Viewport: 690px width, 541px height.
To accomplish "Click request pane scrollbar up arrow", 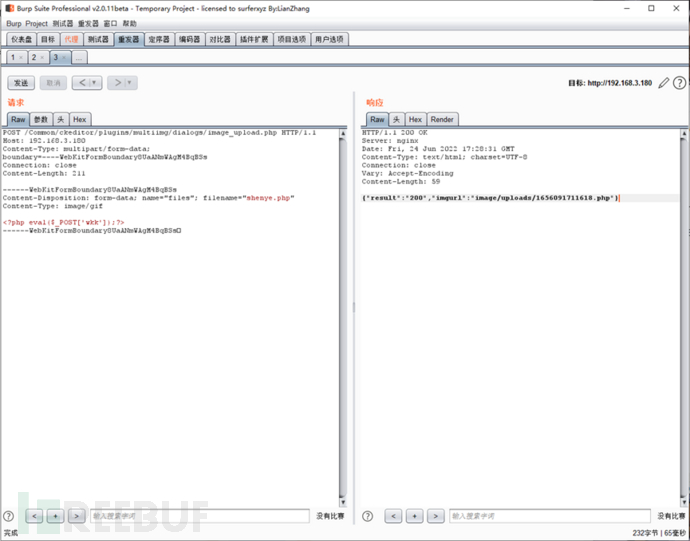I will click(x=343, y=133).
